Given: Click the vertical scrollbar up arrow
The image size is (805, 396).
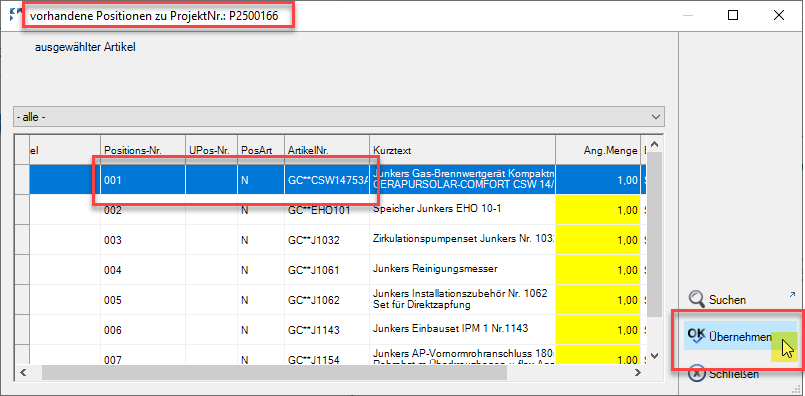Looking at the screenshot, I should tap(654, 144).
